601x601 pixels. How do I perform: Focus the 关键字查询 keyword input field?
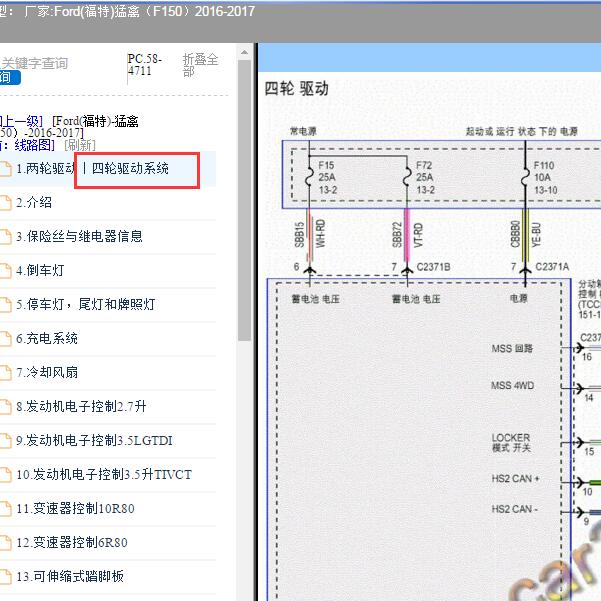(34, 63)
